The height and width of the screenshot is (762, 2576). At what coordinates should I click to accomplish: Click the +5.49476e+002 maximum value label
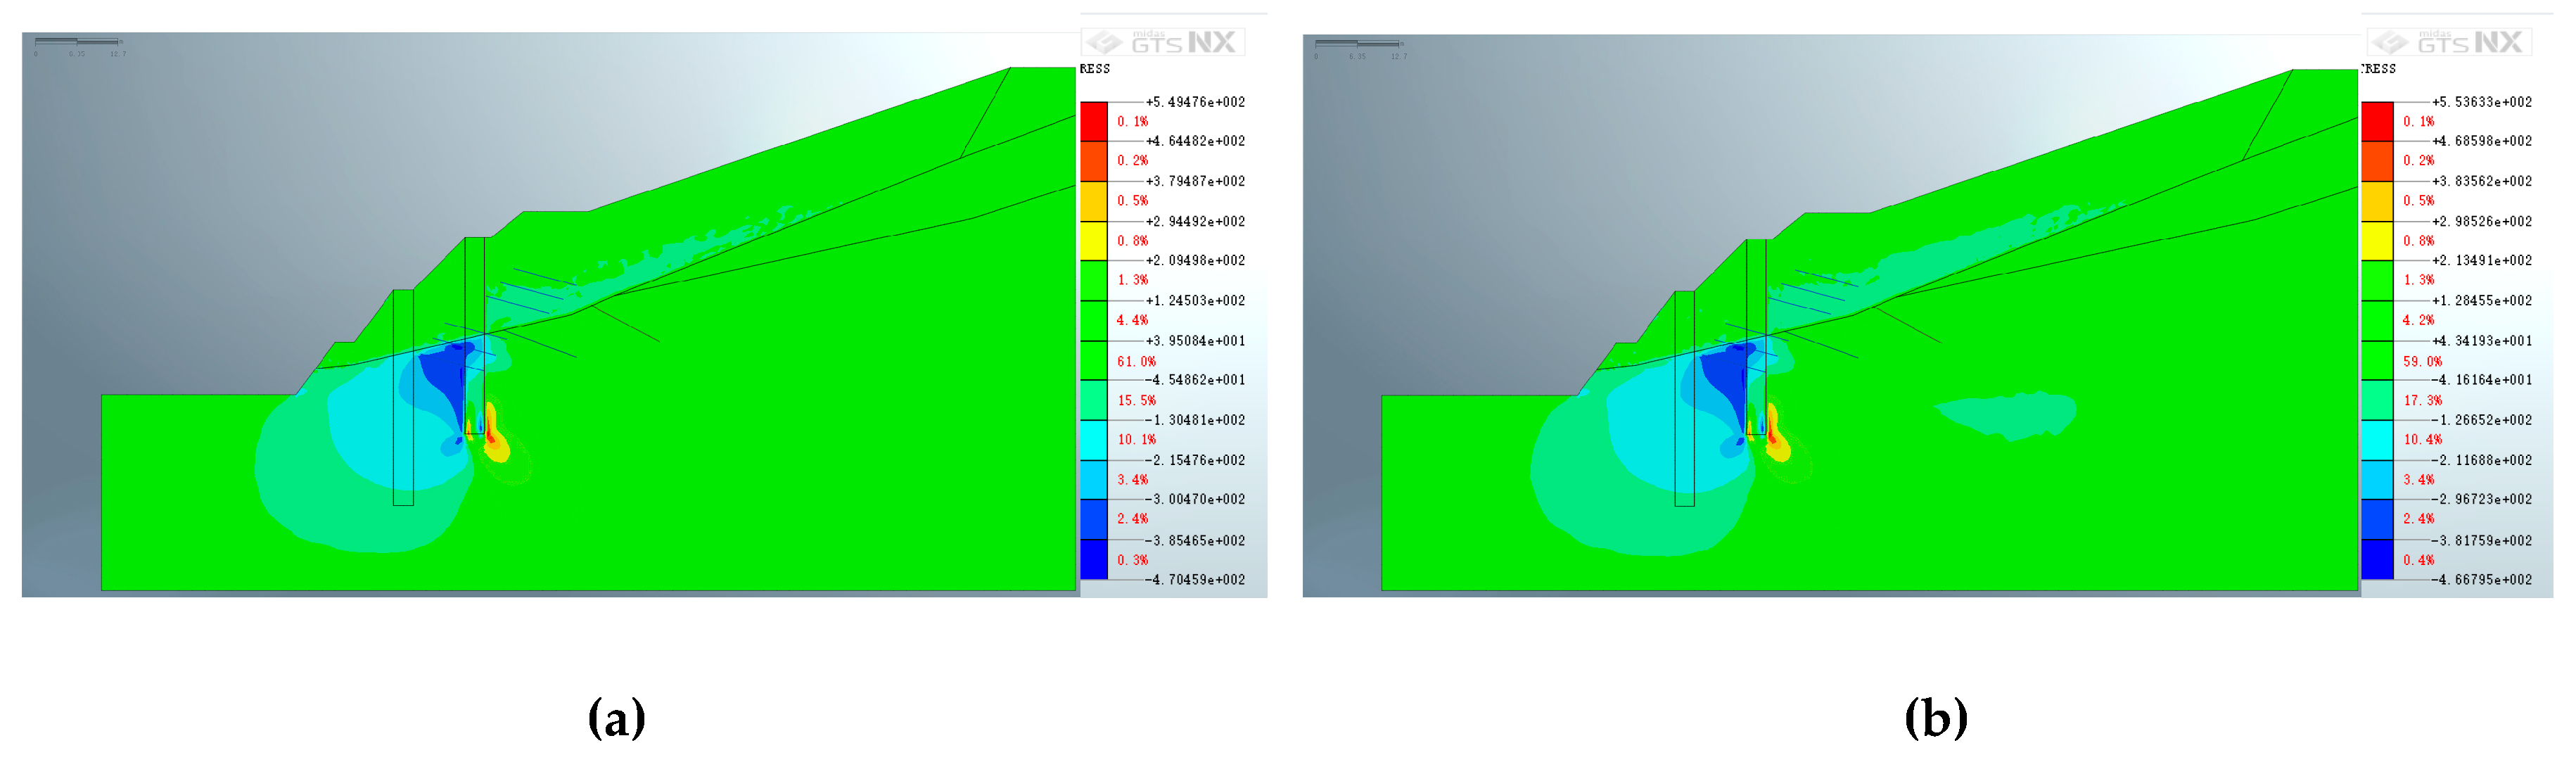[1195, 102]
